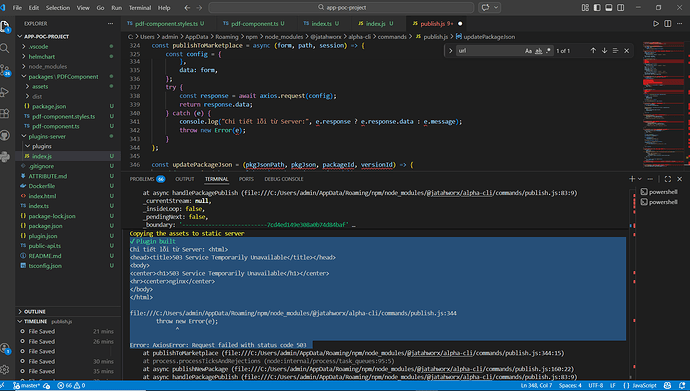Open the Python icon in the activity bar
Viewport: 690px width, 391px height.
click(5, 156)
